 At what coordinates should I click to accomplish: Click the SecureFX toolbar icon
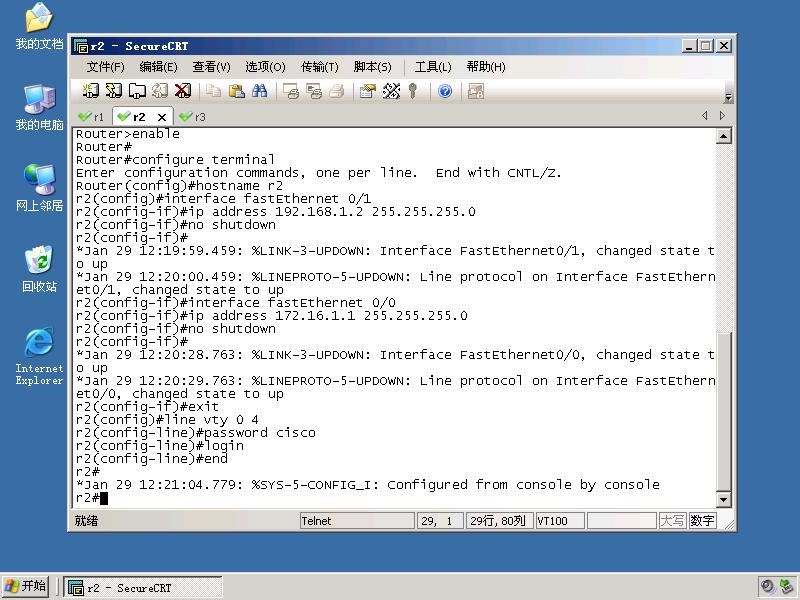(x=476, y=91)
